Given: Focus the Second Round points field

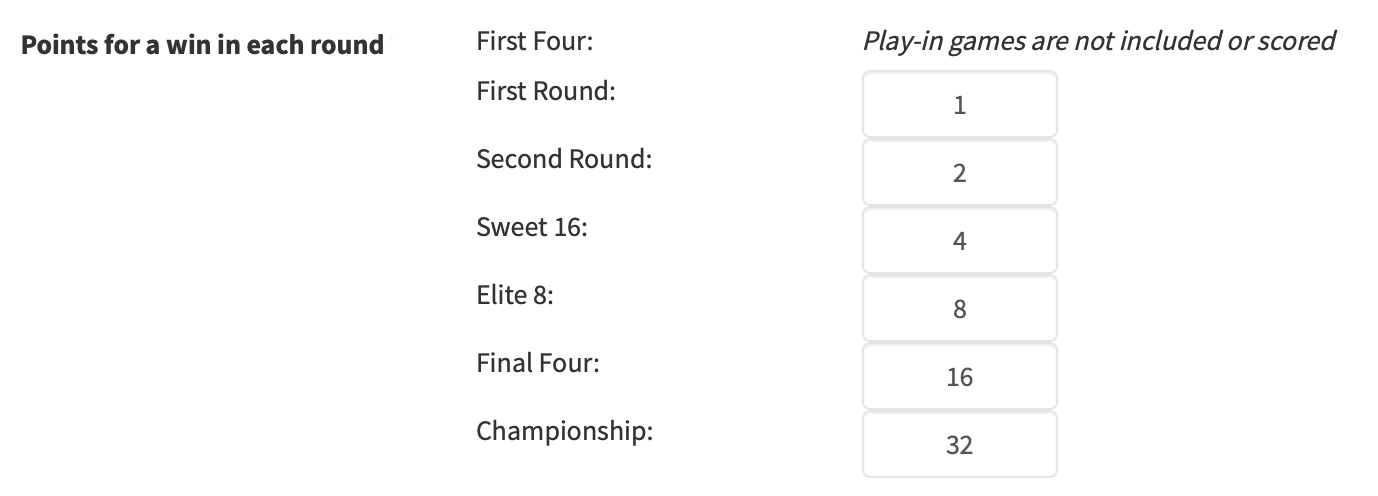Looking at the screenshot, I should click(x=959, y=173).
